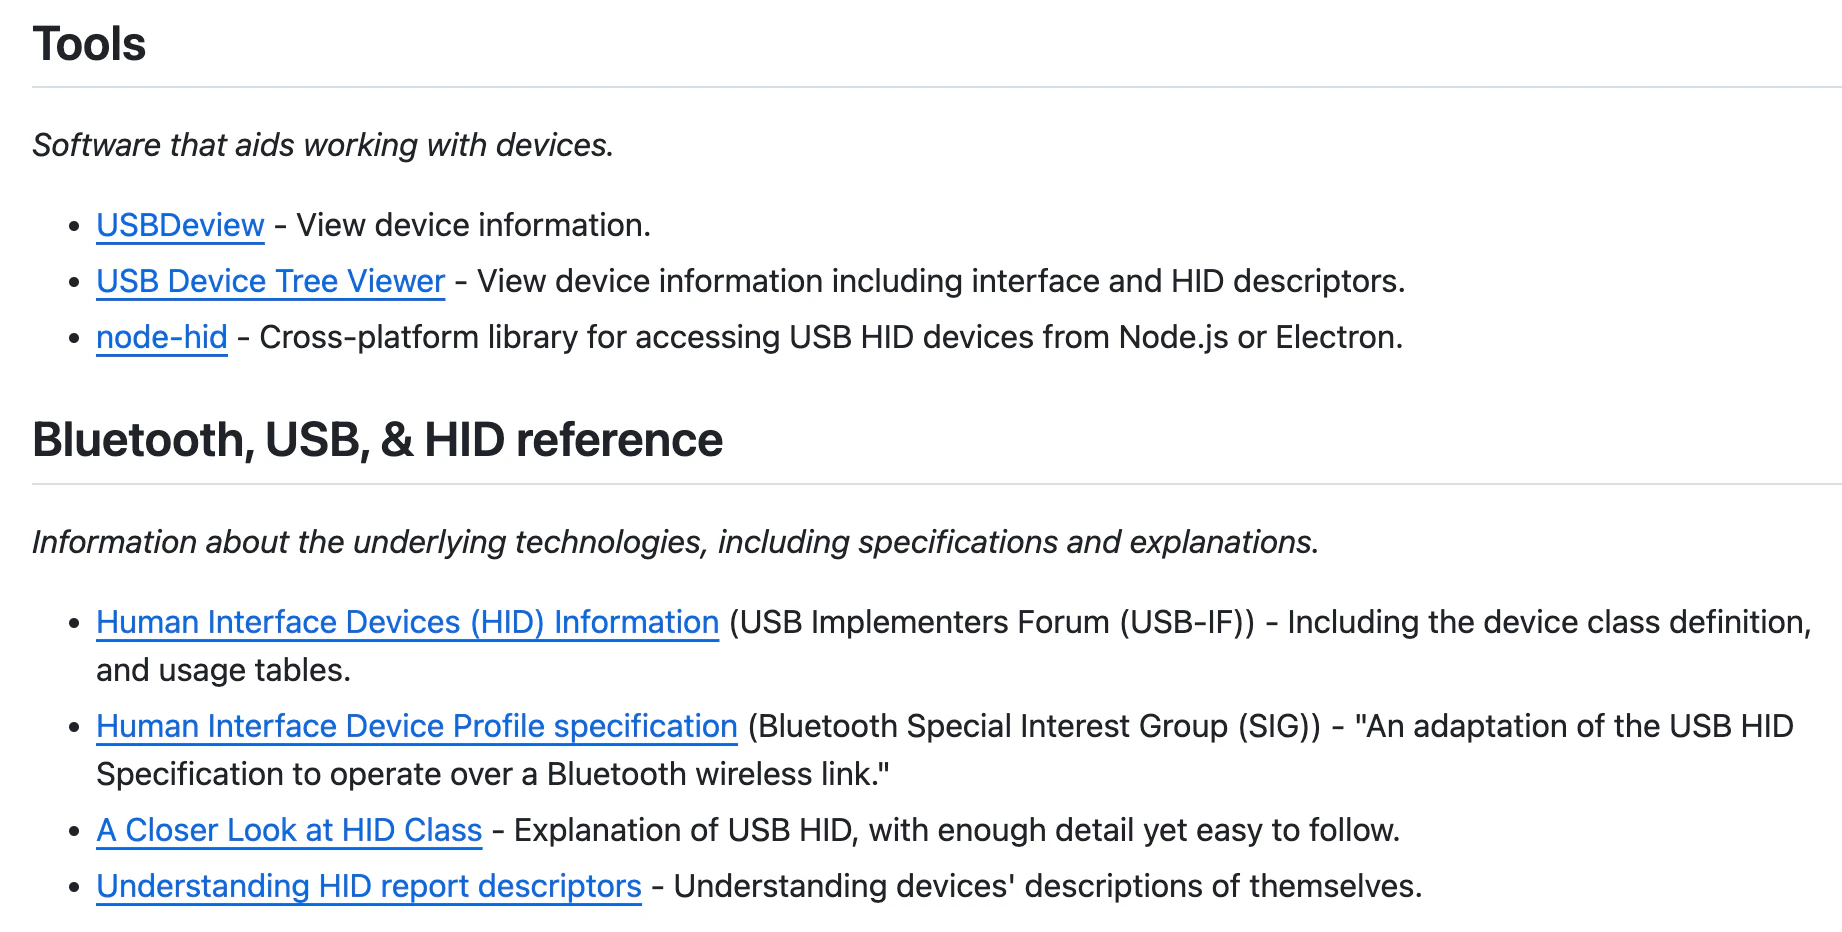This screenshot has width=1842, height=932.
Task: Click 'View device information.' description text
Action: click(x=473, y=225)
